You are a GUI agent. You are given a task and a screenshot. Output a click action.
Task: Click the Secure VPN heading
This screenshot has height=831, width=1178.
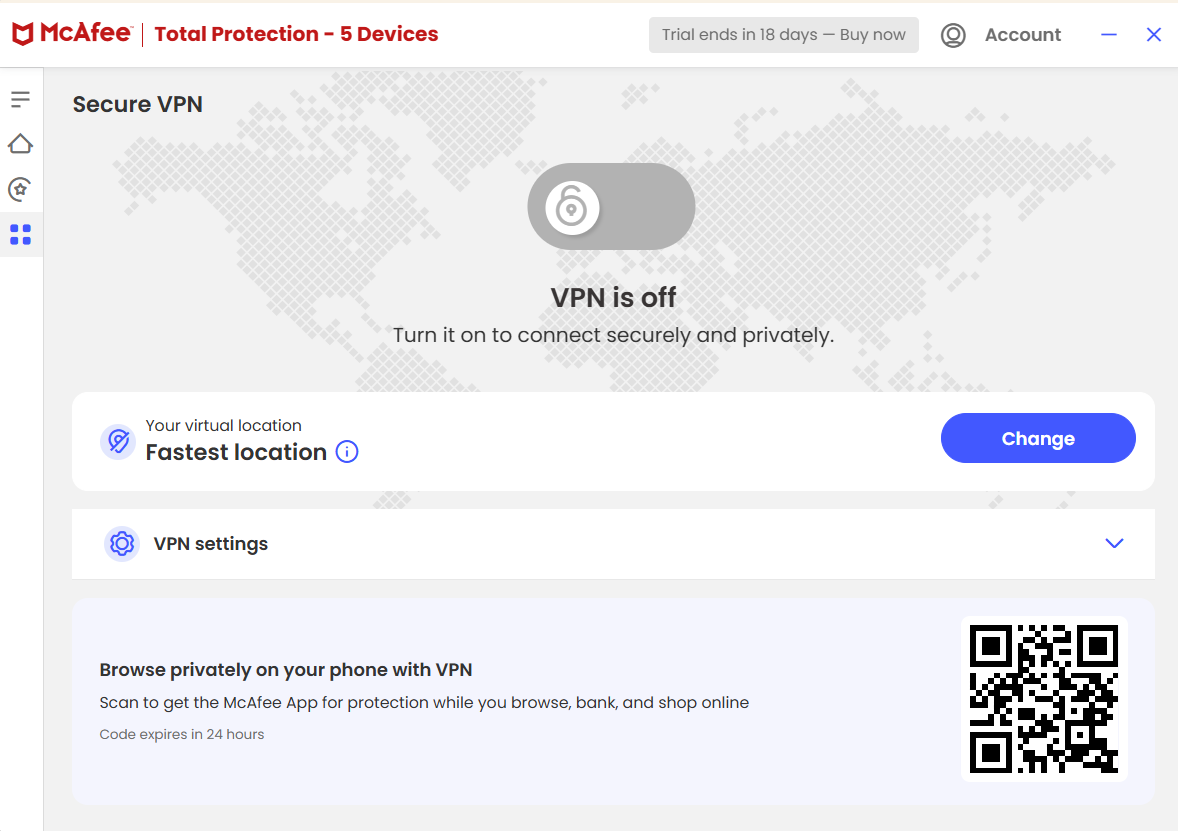point(137,104)
